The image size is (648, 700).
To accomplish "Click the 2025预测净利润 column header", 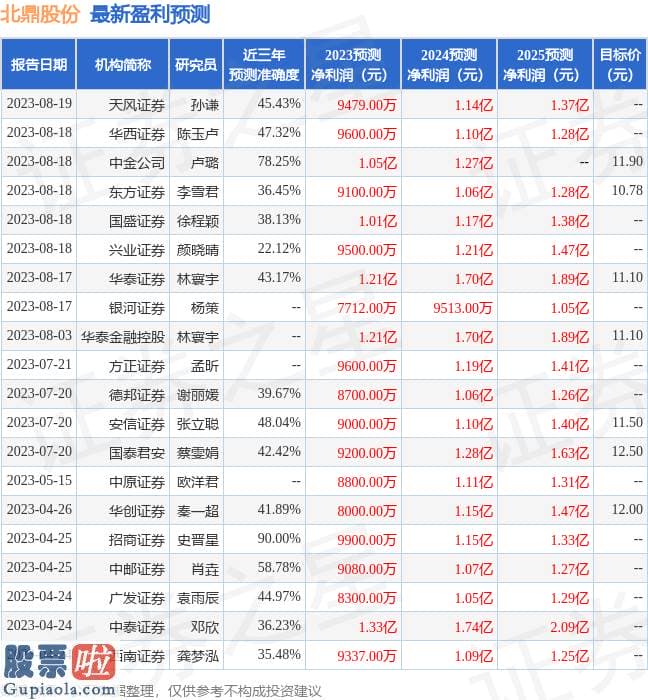I will click(x=545, y=65).
